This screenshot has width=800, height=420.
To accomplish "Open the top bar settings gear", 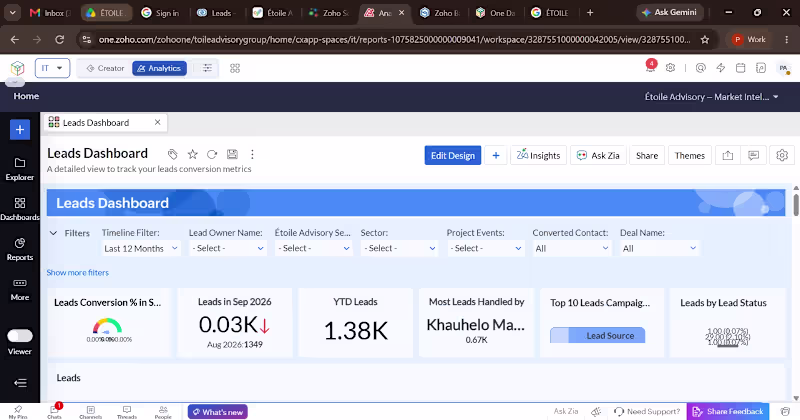I will click(670, 68).
